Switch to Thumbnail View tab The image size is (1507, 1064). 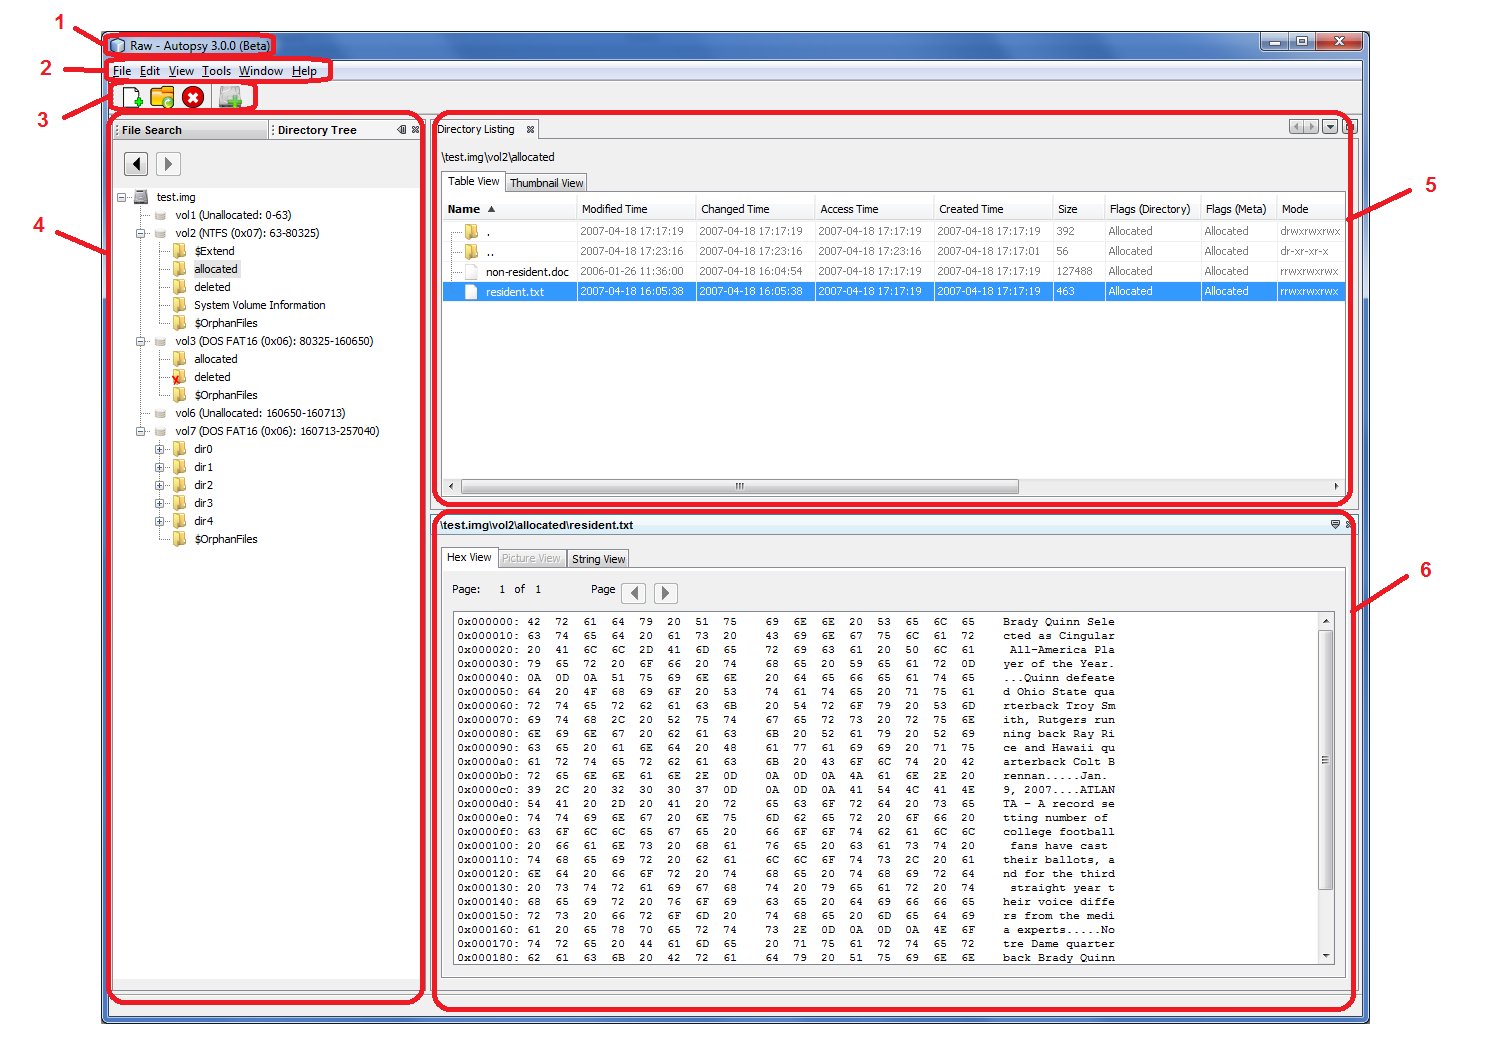pyautogui.click(x=546, y=183)
